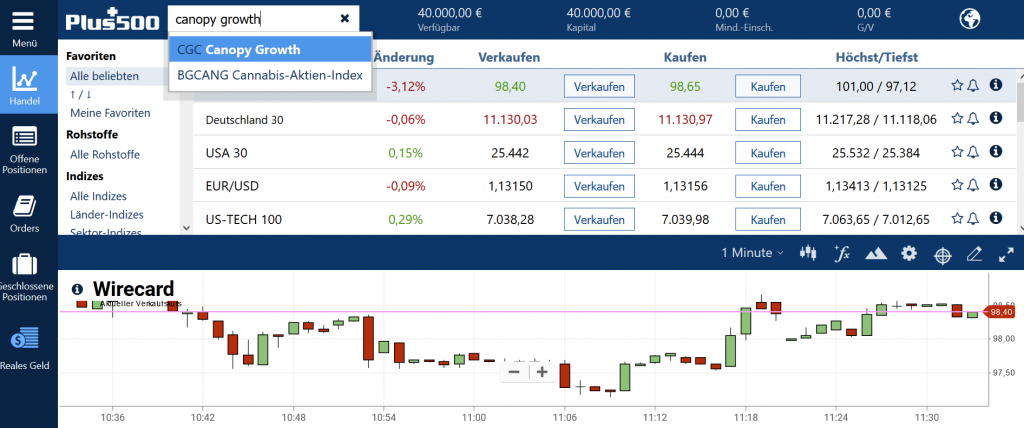Toggle favorite star for EUR/USD
This screenshot has width=1024, height=428.
tap(957, 186)
